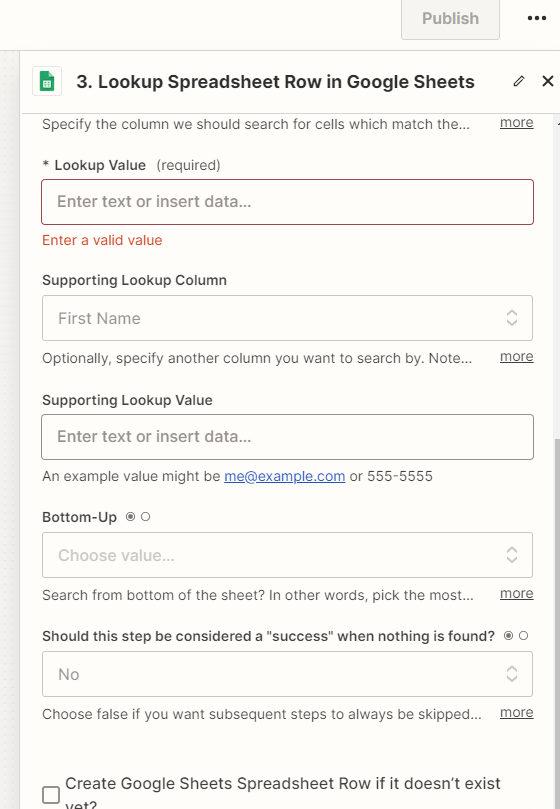Close the step editor panel
Viewport: 560px width, 809px height.
(548, 81)
